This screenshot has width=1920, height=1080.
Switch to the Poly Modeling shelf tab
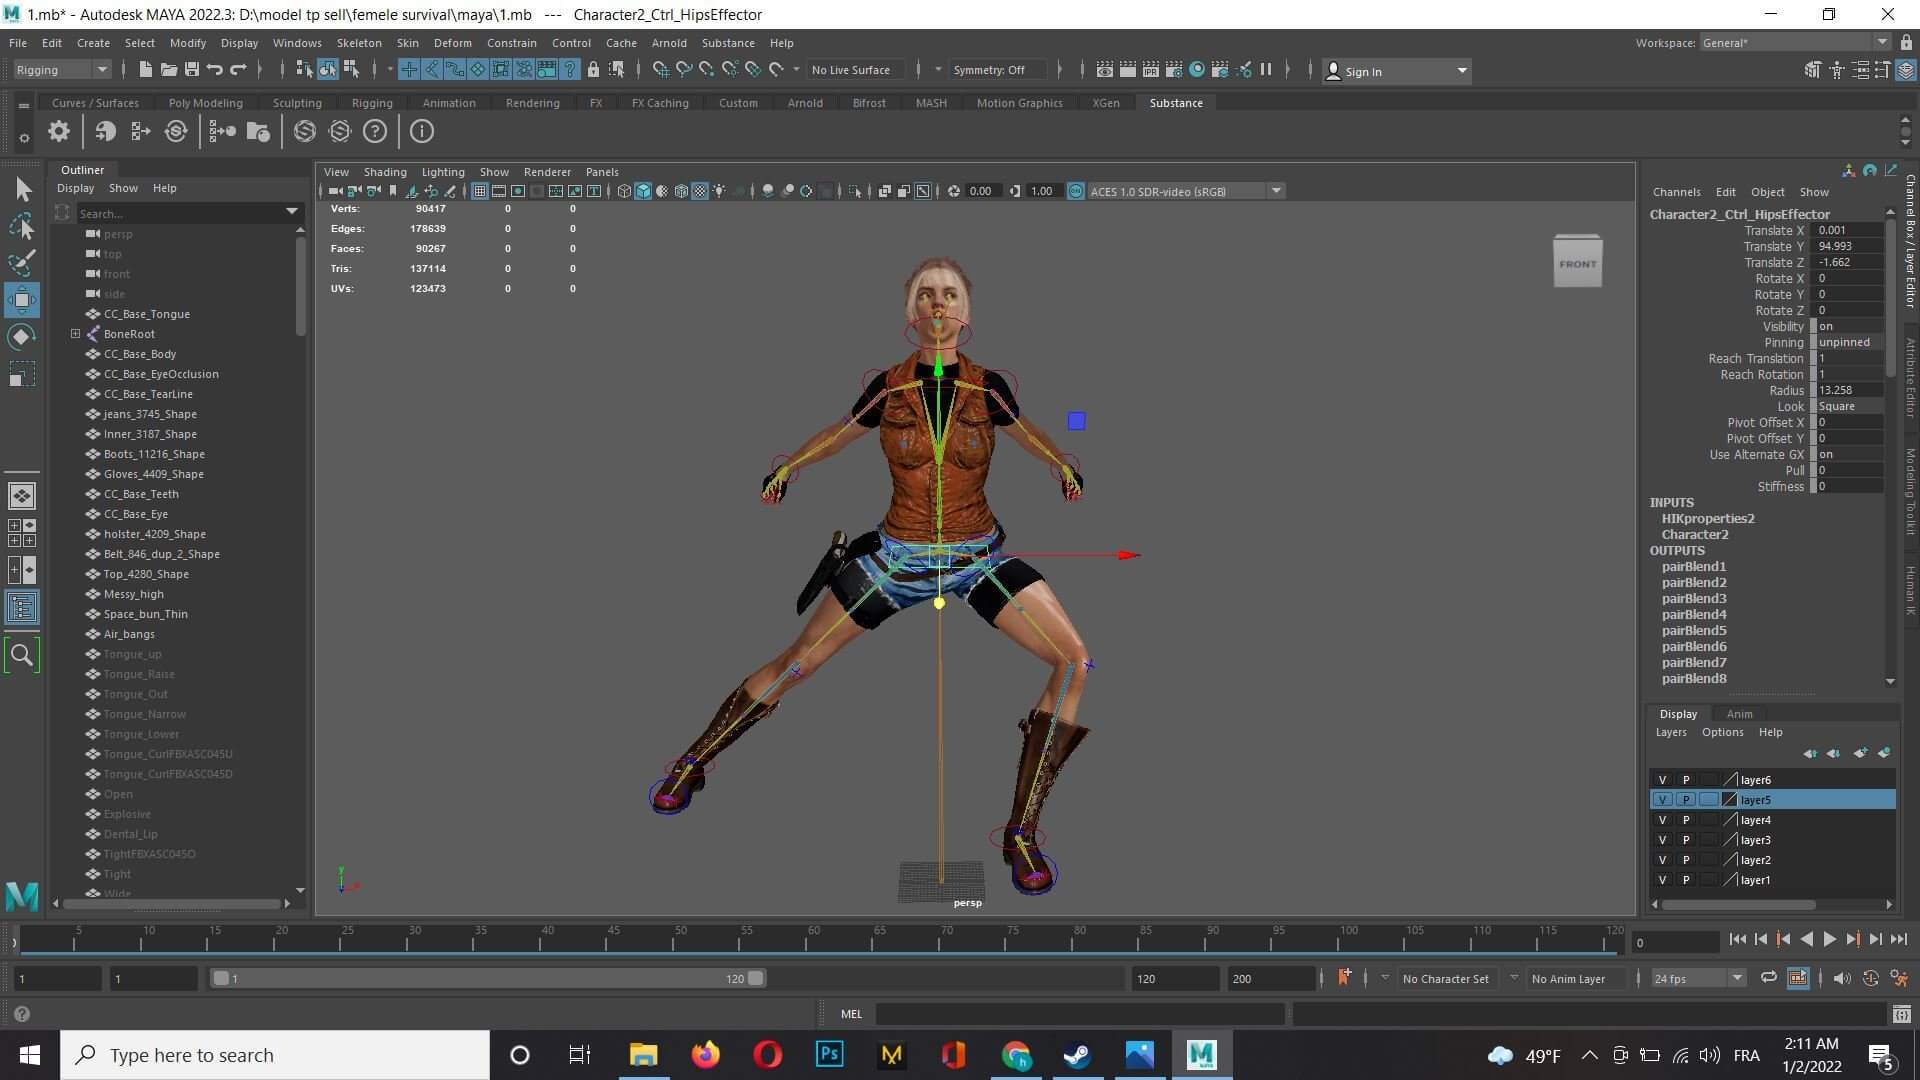coord(205,103)
